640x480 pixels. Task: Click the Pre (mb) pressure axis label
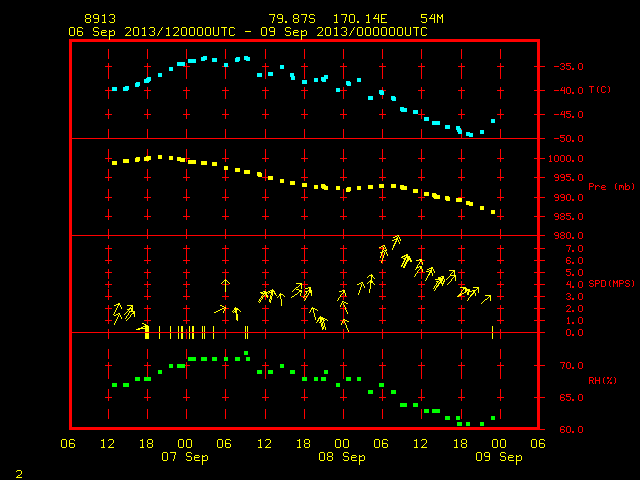point(611,187)
